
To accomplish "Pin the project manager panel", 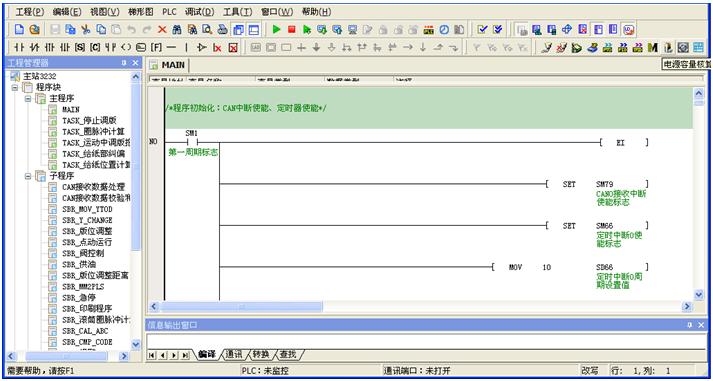I will pyautogui.click(x=124, y=63).
